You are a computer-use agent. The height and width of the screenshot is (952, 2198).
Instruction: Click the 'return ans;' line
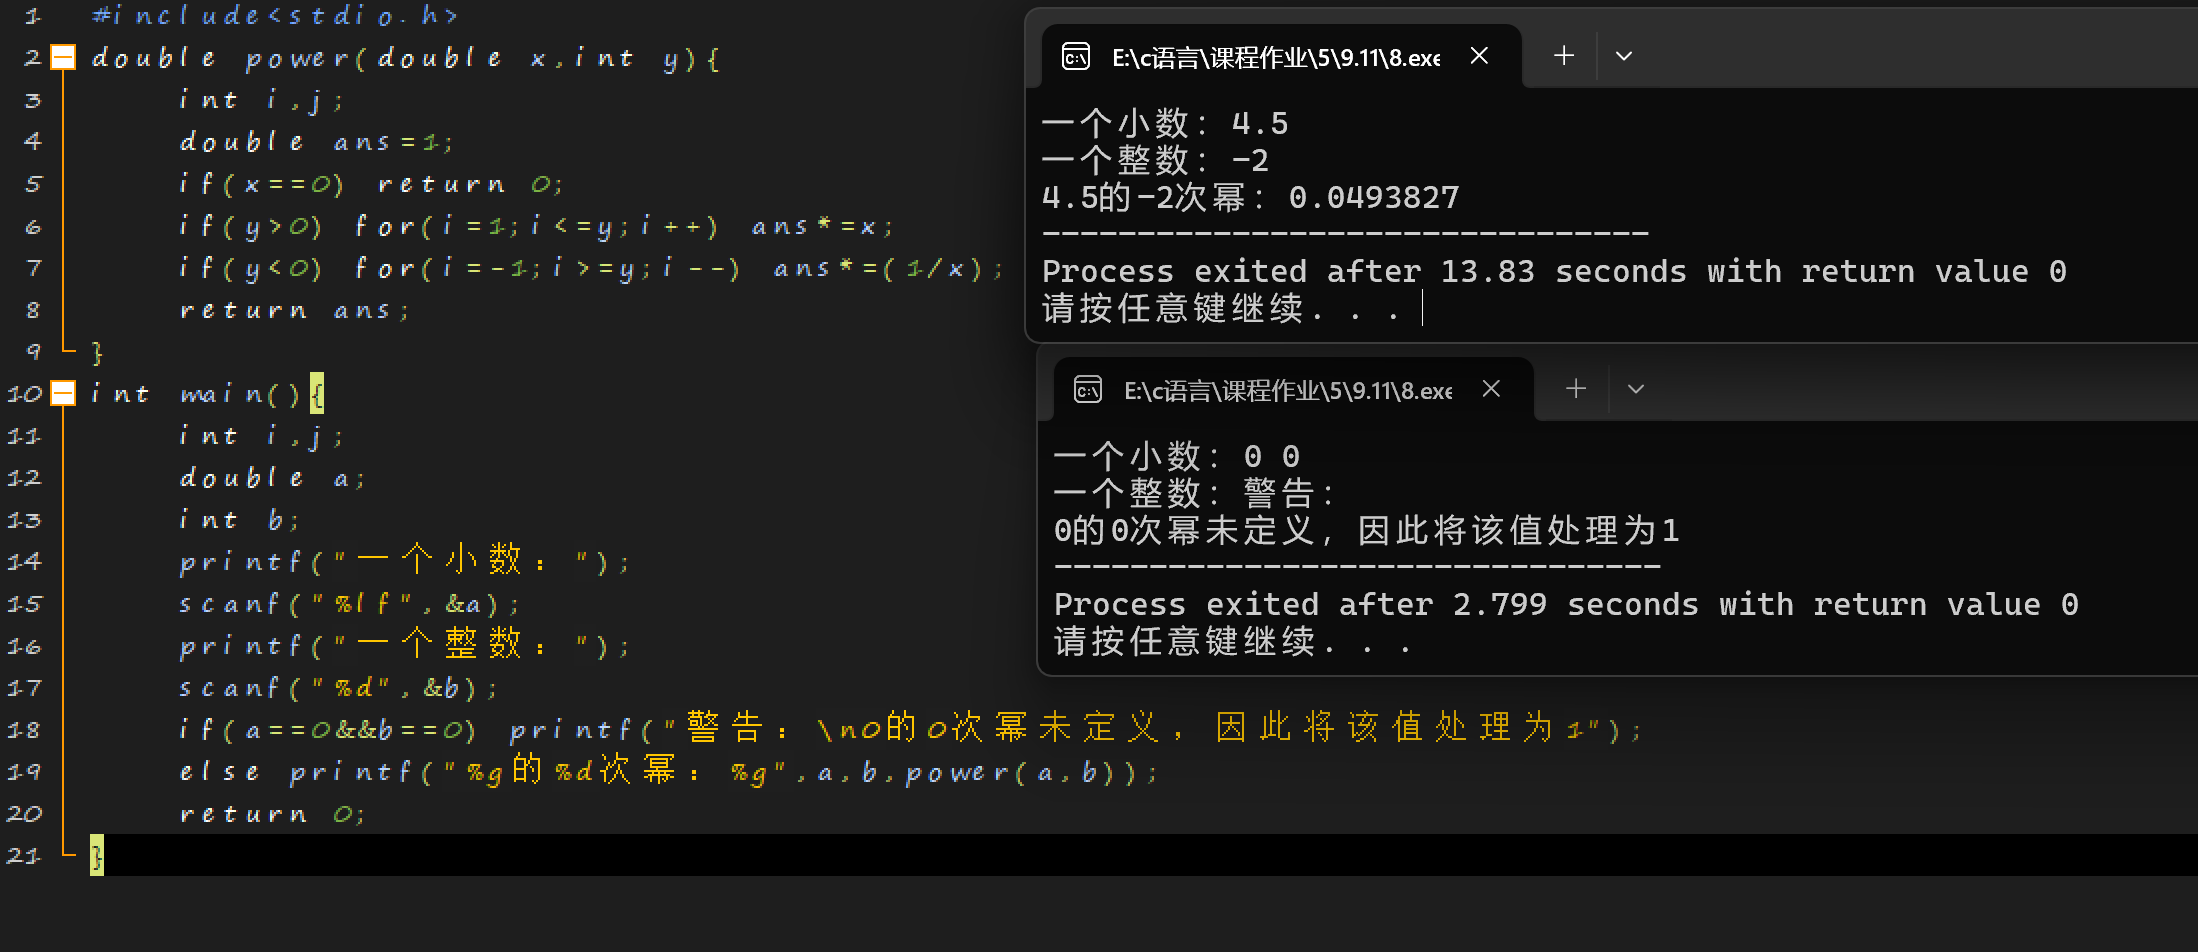tap(294, 311)
